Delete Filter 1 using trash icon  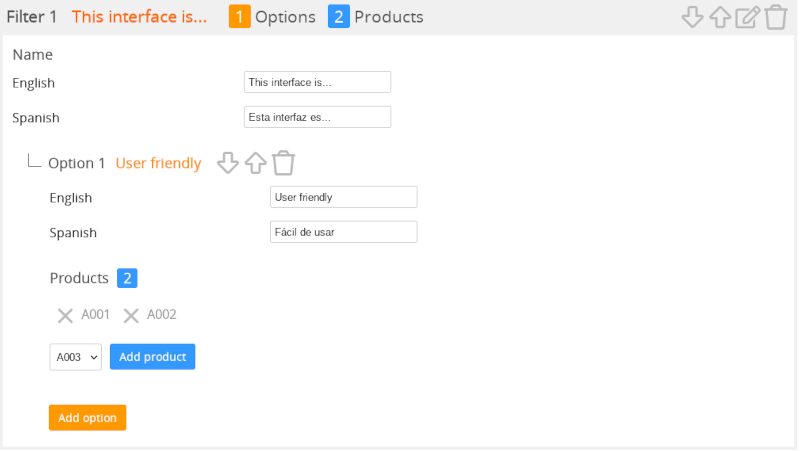(x=775, y=18)
